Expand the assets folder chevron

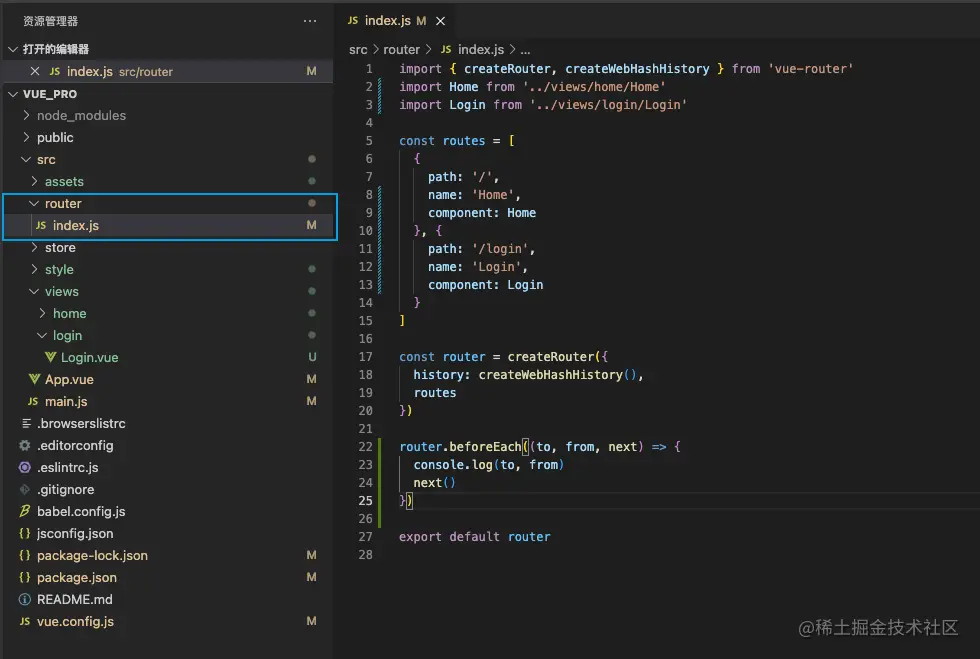pyautogui.click(x=34, y=181)
